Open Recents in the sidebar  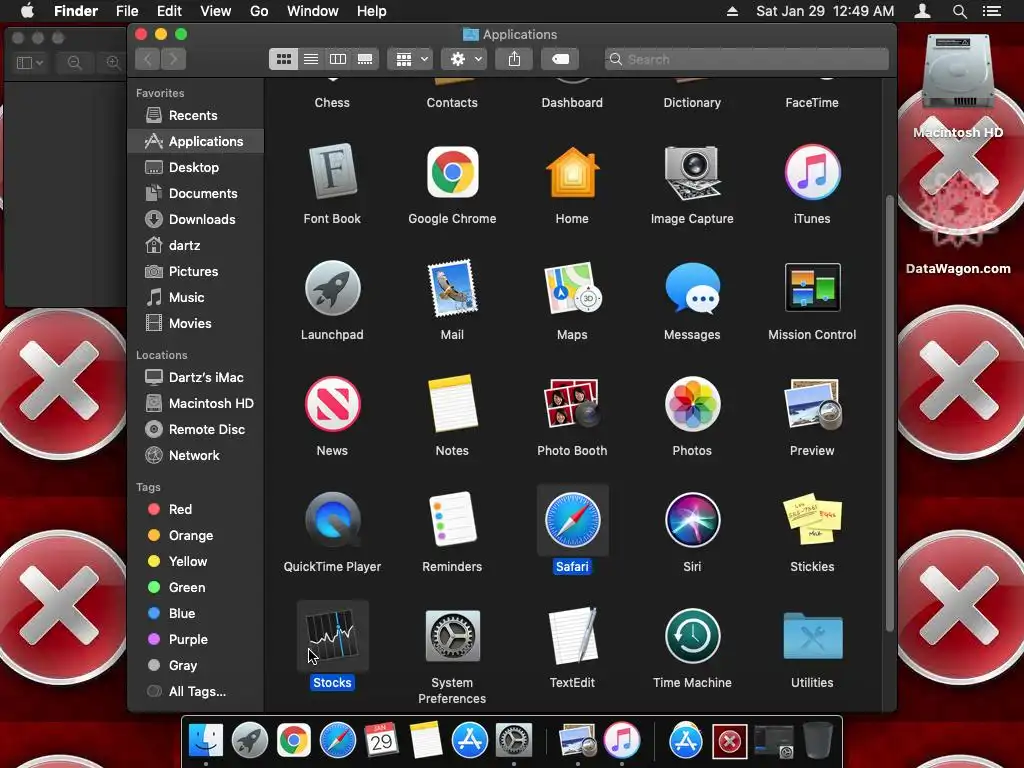tap(196, 116)
